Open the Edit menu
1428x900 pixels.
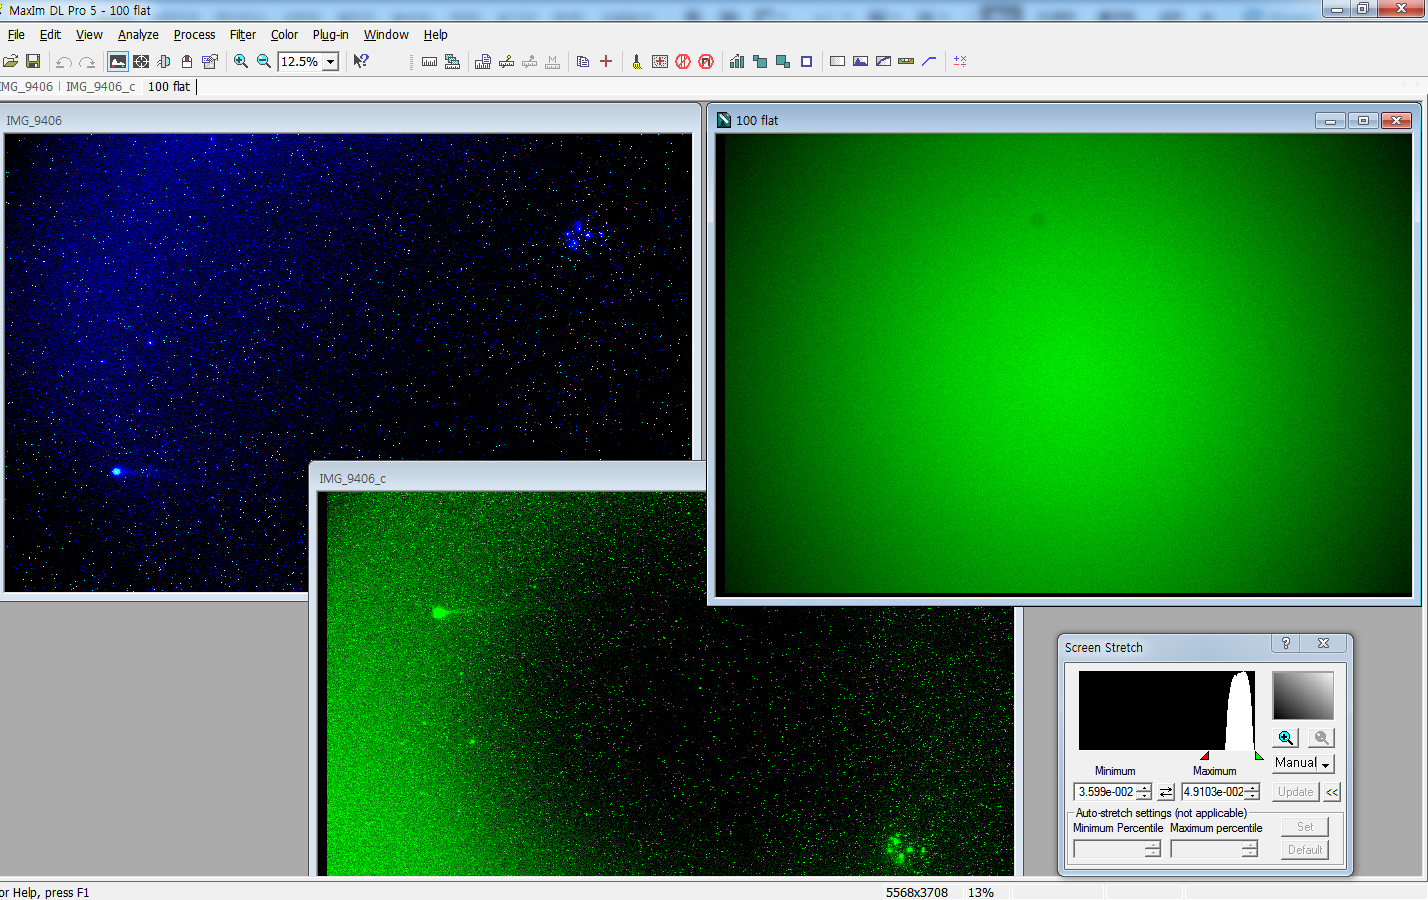[x=50, y=35]
